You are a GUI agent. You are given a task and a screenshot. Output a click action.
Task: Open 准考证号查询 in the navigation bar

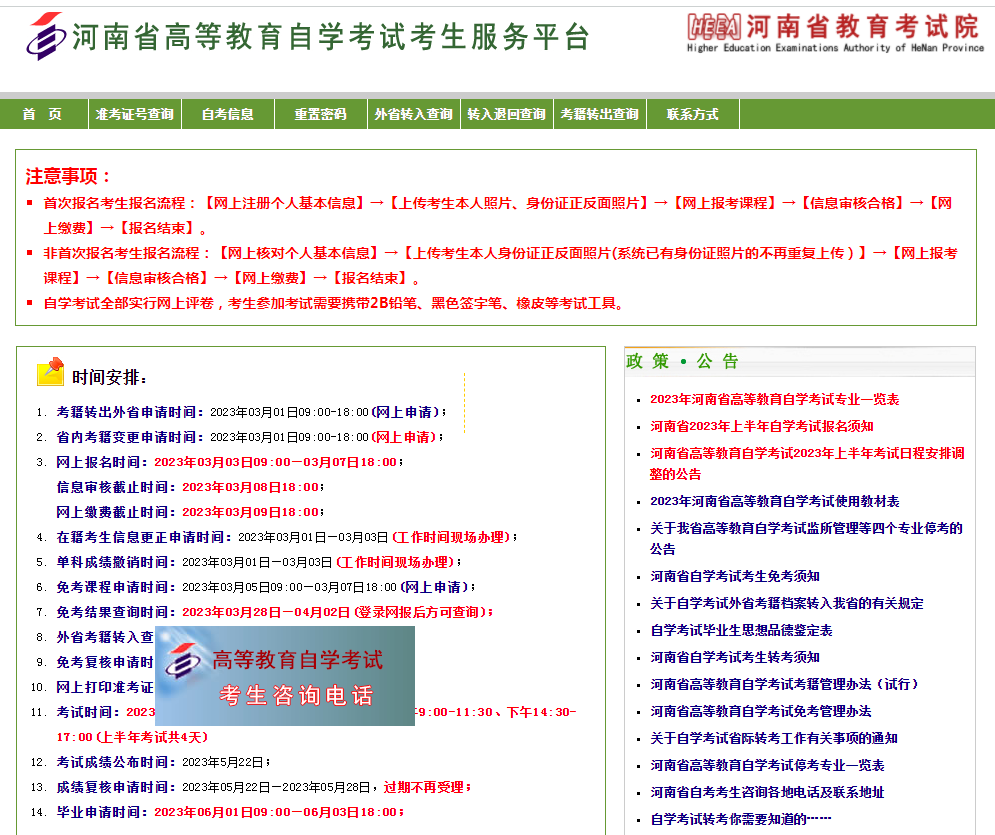(134, 114)
